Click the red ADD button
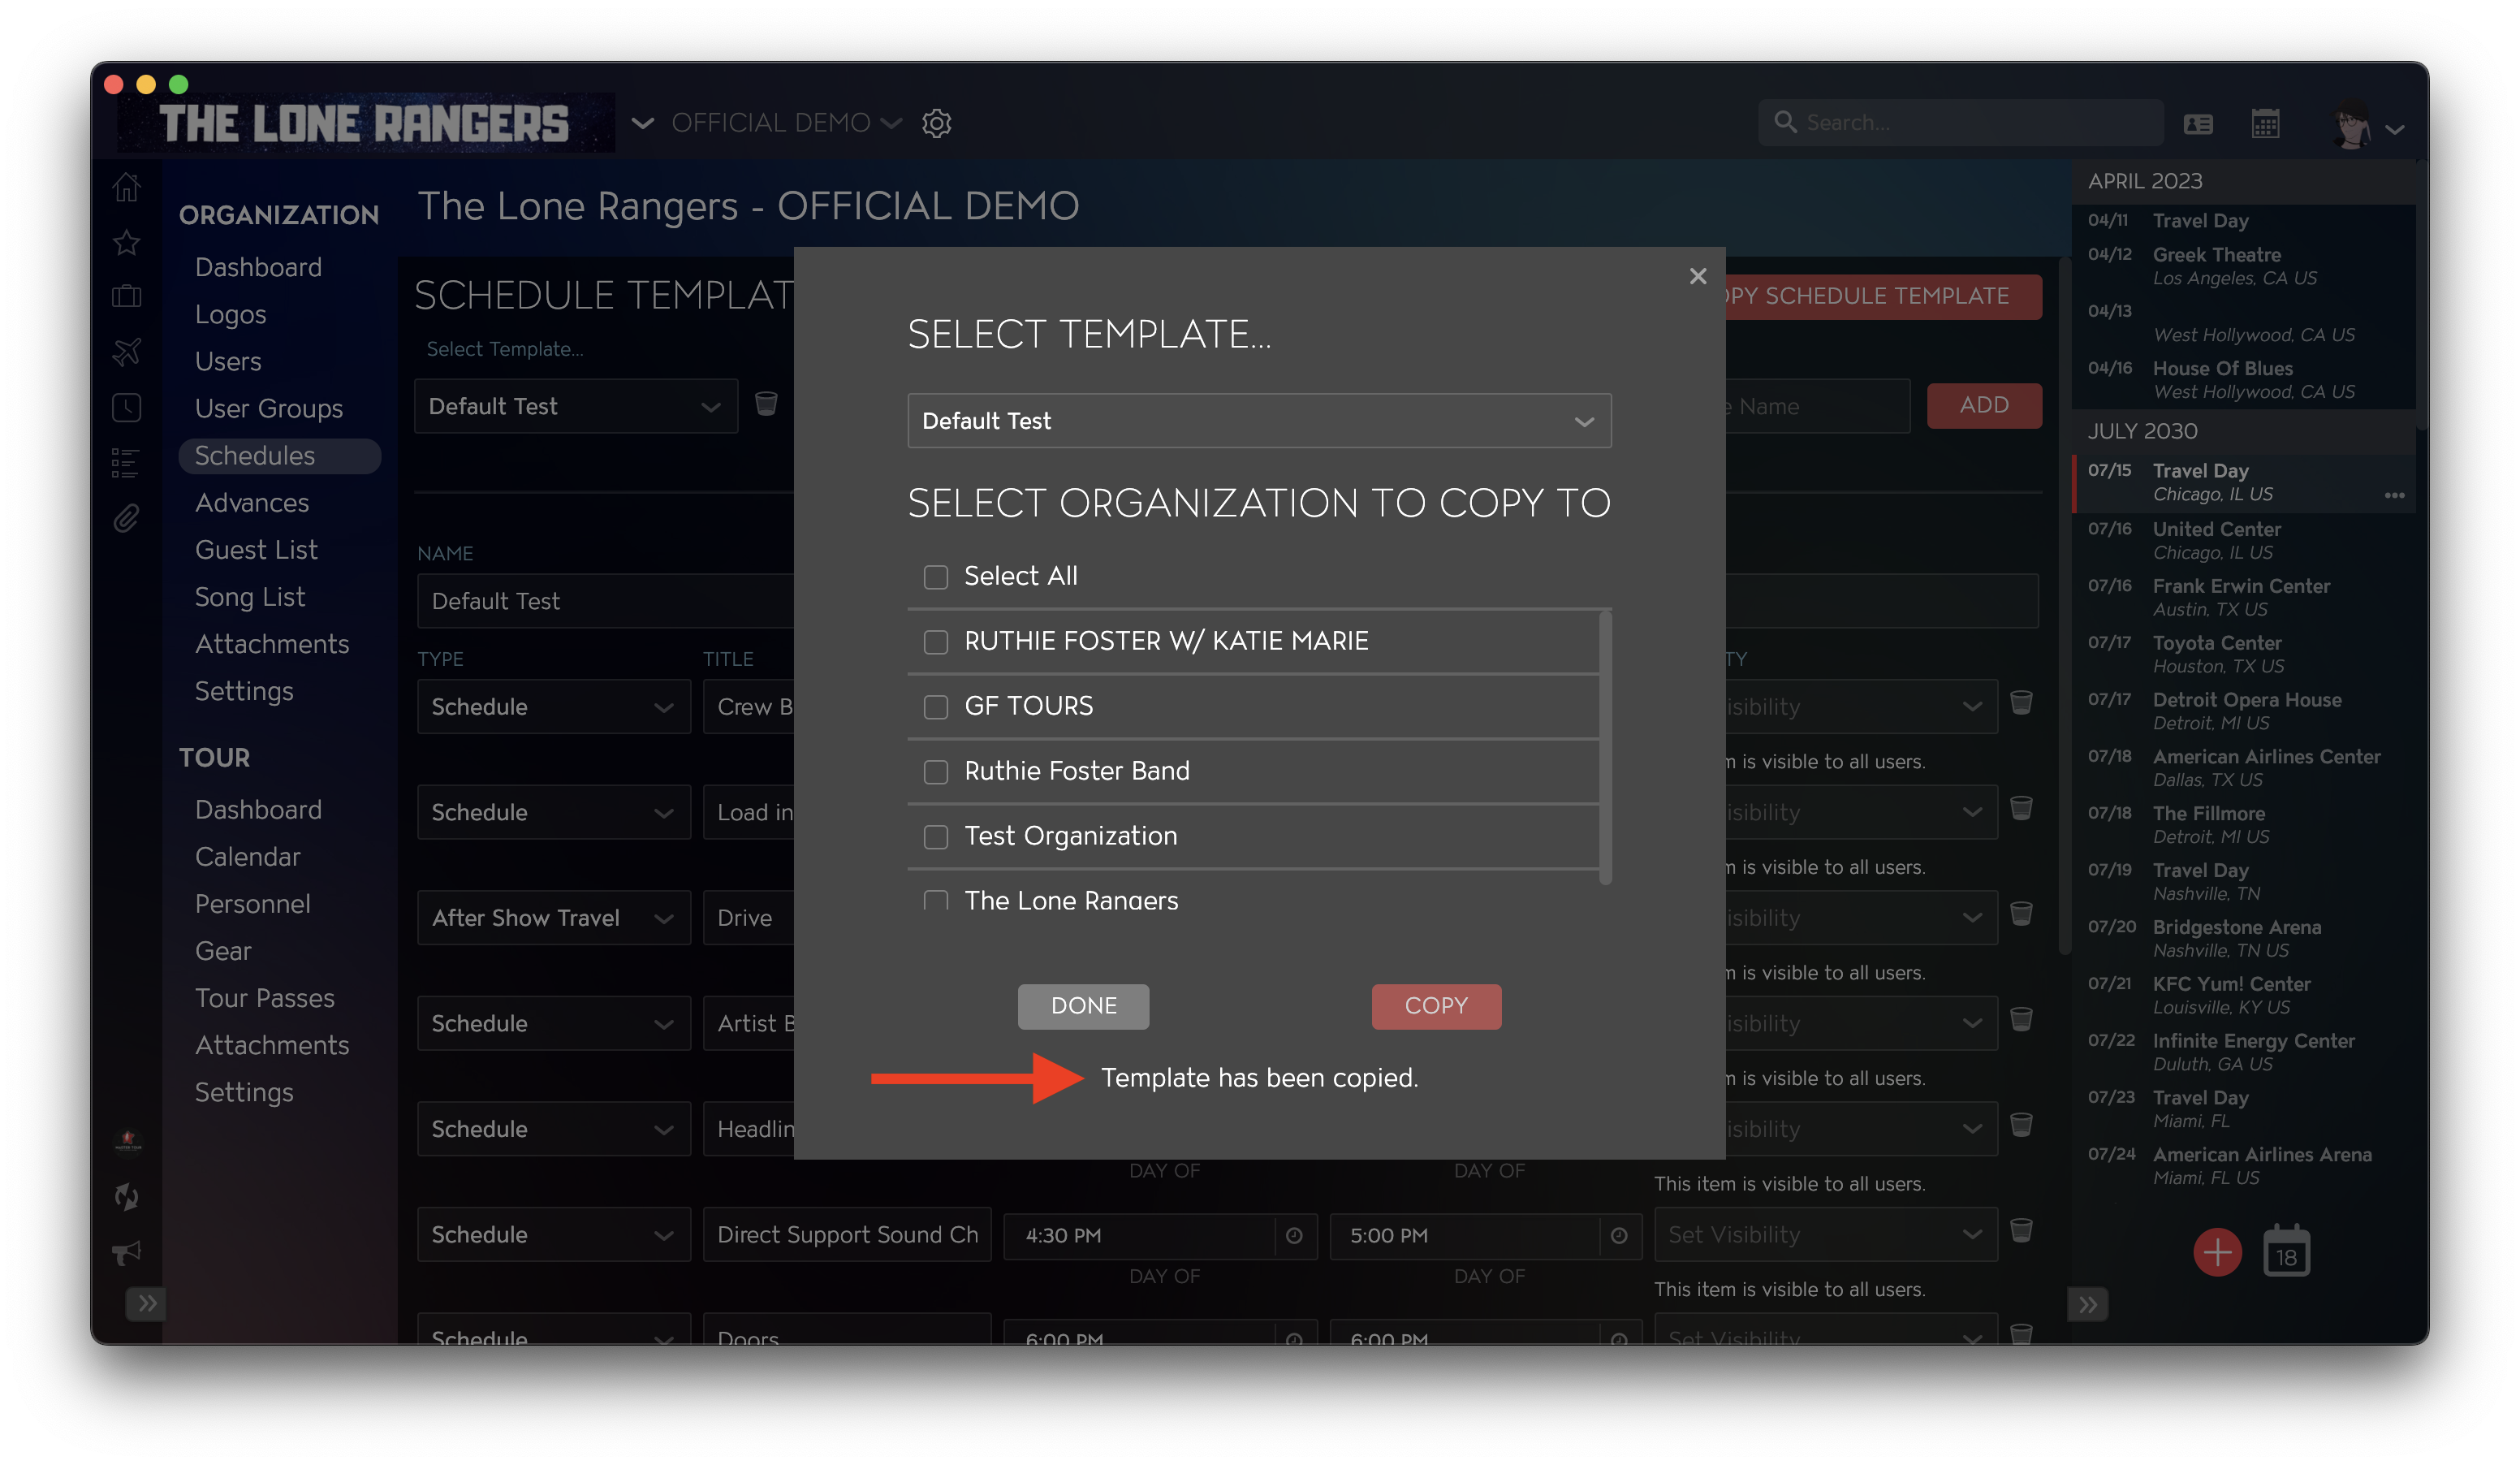The width and height of the screenshot is (2520, 1465). (1984, 405)
